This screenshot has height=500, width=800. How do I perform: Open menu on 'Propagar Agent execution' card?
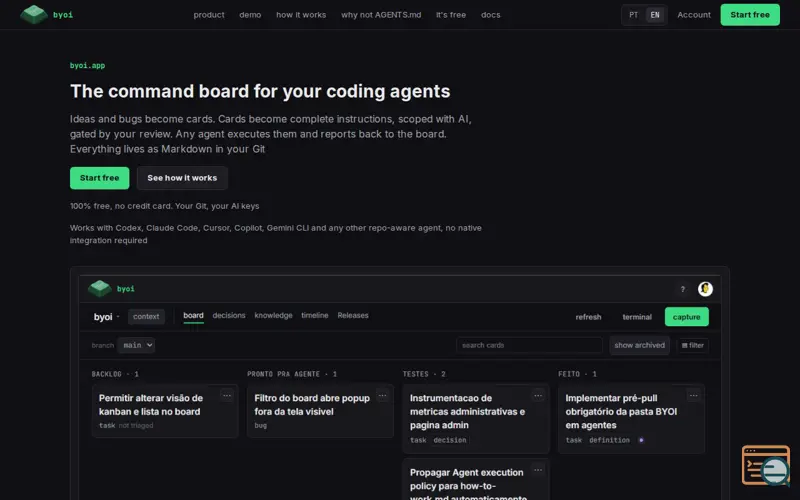pyautogui.click(x=538, y=470)
